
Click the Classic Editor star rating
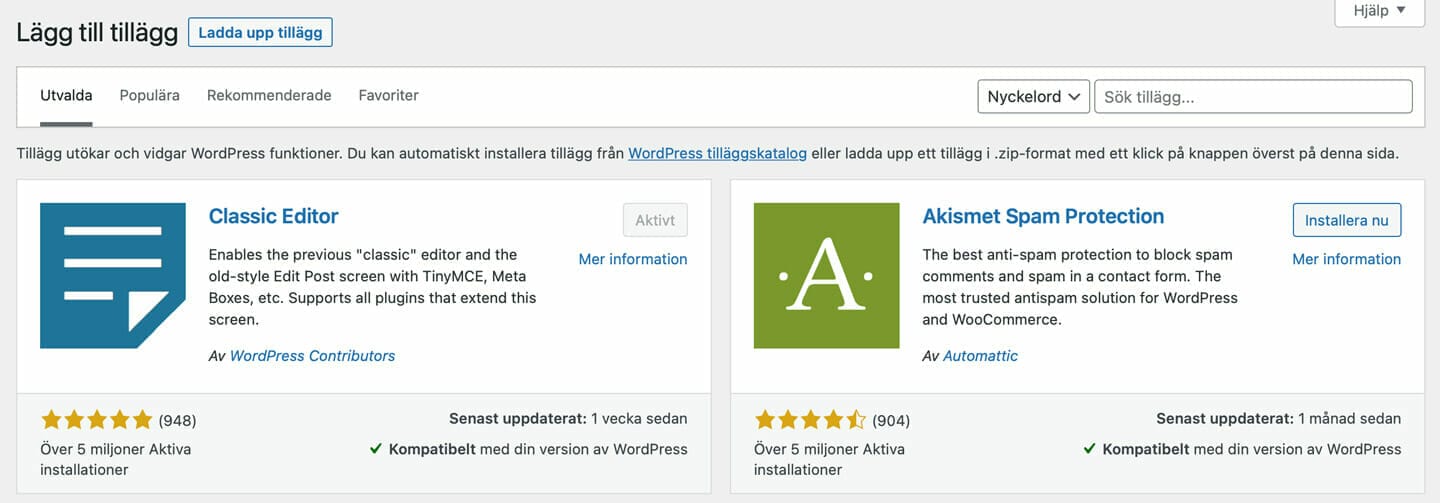tap(96, 419)
